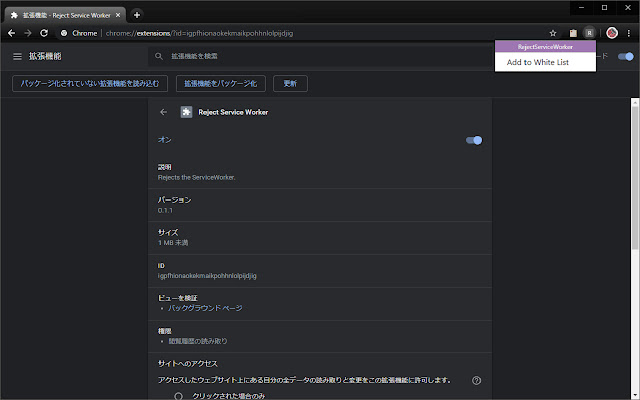Screen dimensions: 640x400
Task: Click the 拡張機能をパッケージ化 button
Action: pos(221,84)
